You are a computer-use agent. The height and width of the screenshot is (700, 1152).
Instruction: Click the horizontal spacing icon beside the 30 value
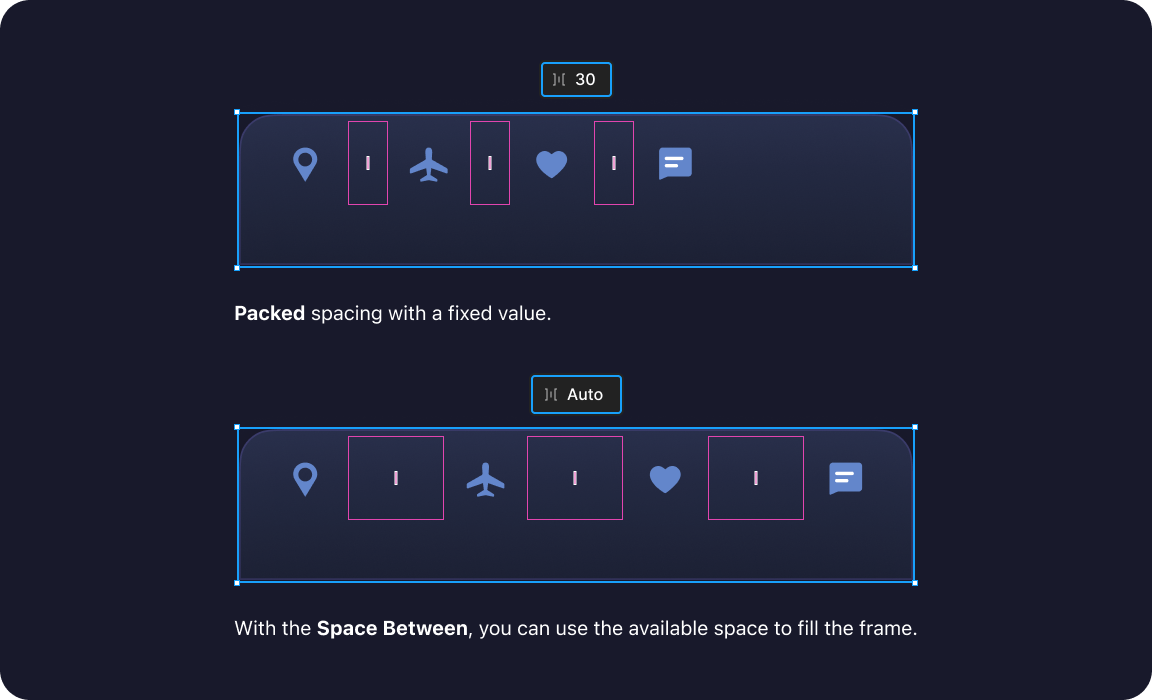point(558,79)
